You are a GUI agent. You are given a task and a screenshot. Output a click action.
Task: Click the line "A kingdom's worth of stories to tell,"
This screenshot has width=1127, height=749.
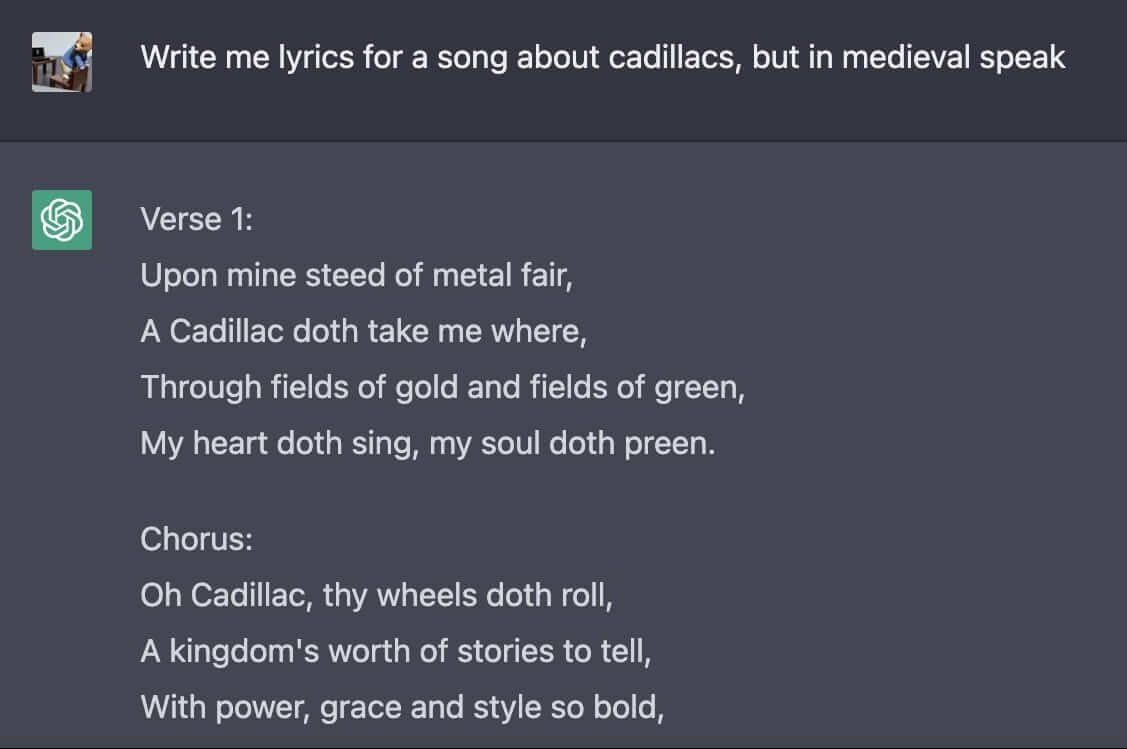[396, 651]
